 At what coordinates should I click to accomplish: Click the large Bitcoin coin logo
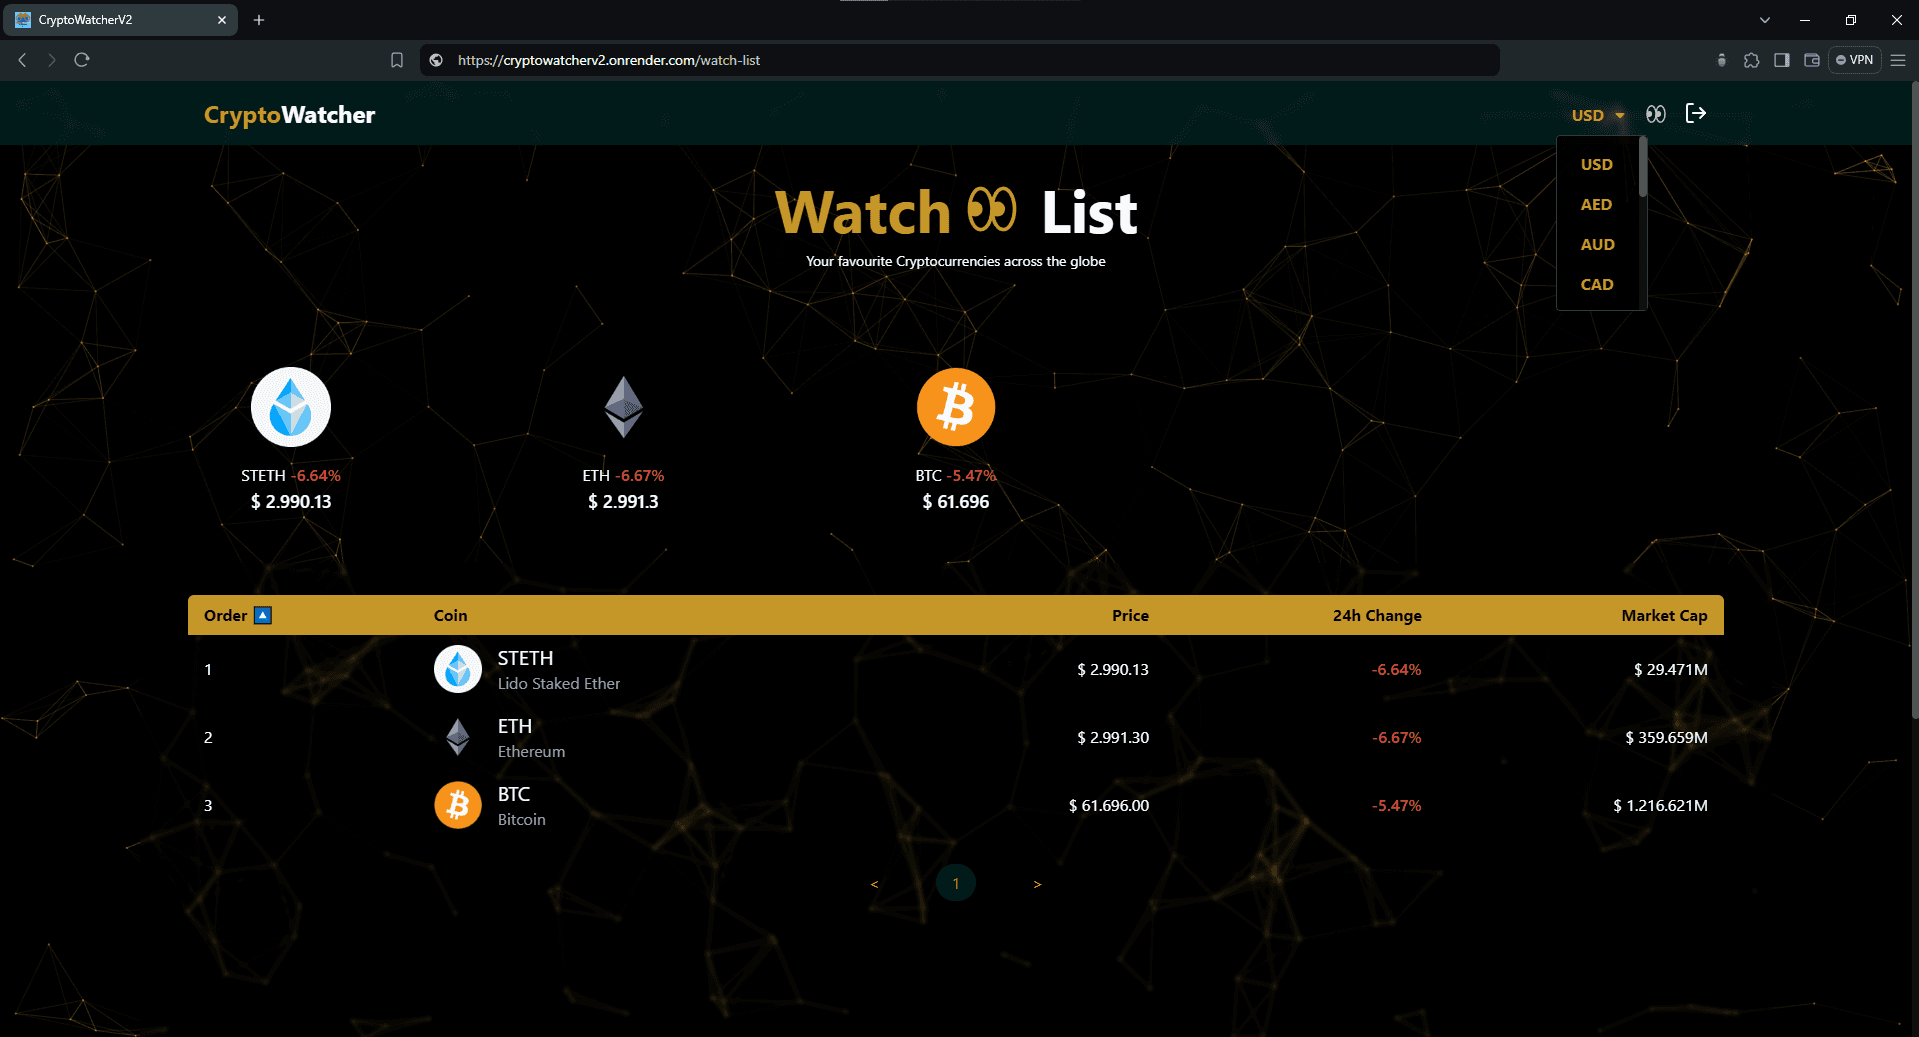pos(955,407)
